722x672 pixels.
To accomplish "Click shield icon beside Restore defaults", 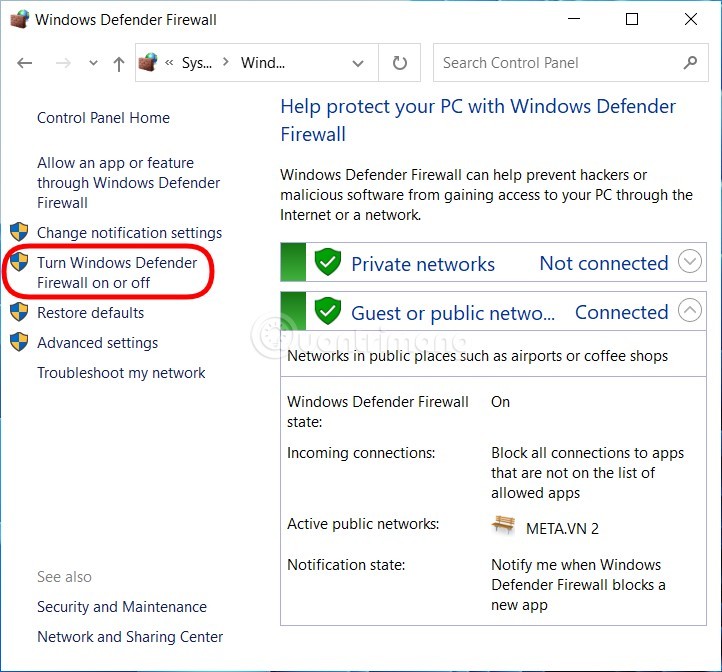I will click(x=19, y=312).
